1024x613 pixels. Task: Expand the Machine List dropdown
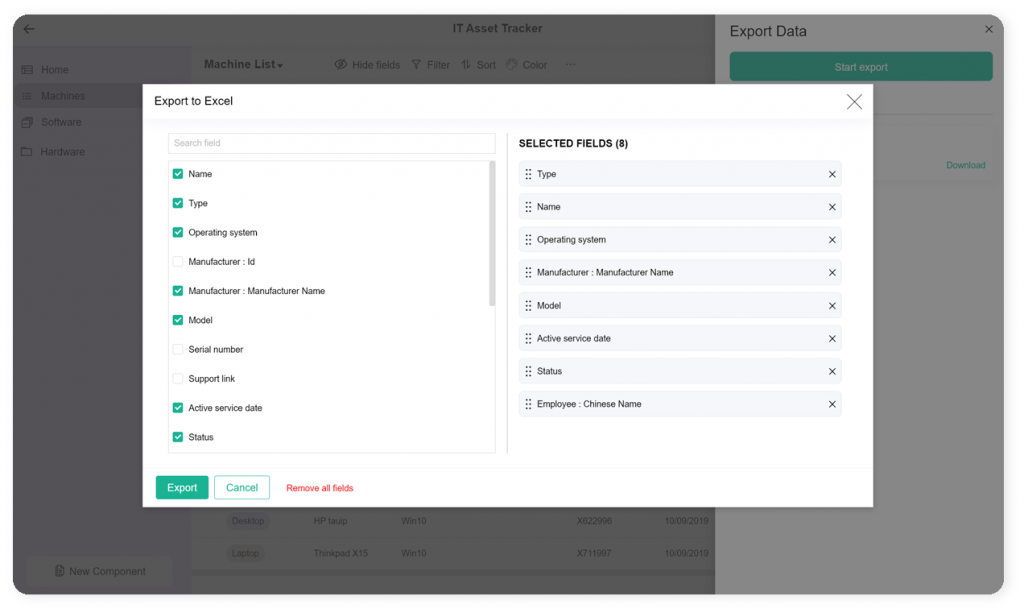pyautogui.click(x=243, y=64)
